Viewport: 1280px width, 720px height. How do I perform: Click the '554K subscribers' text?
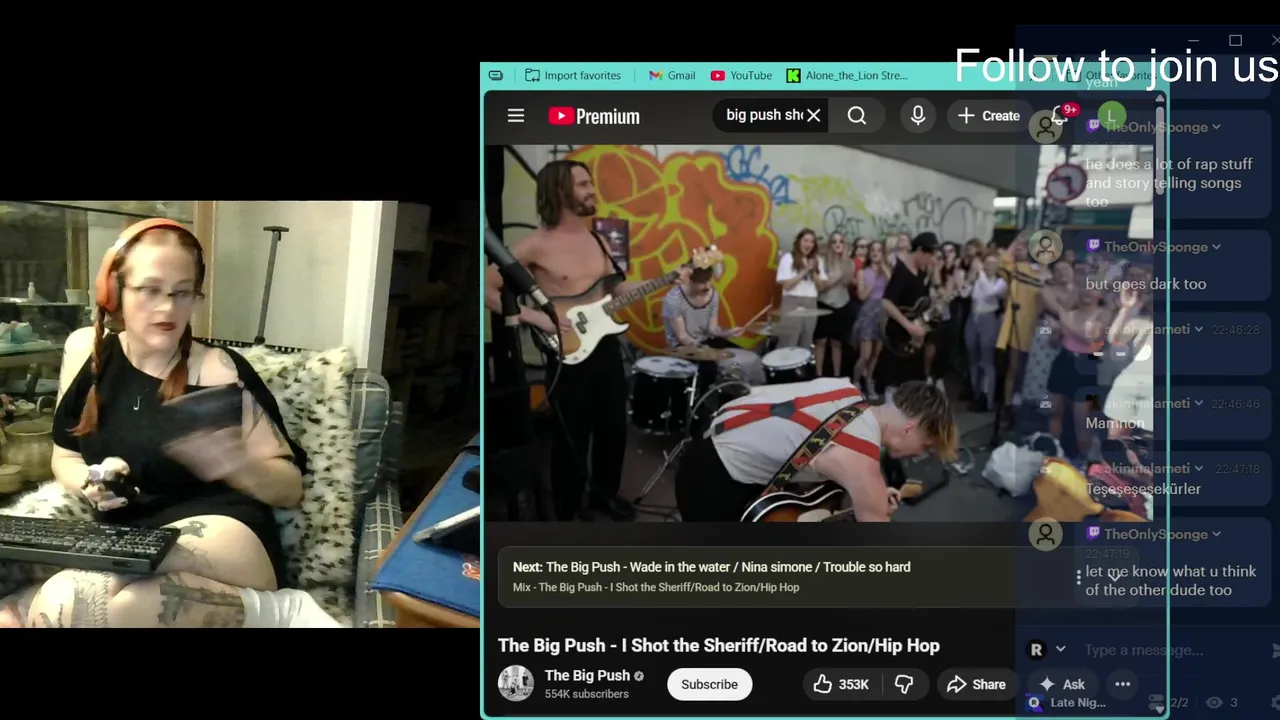[586, 694]
